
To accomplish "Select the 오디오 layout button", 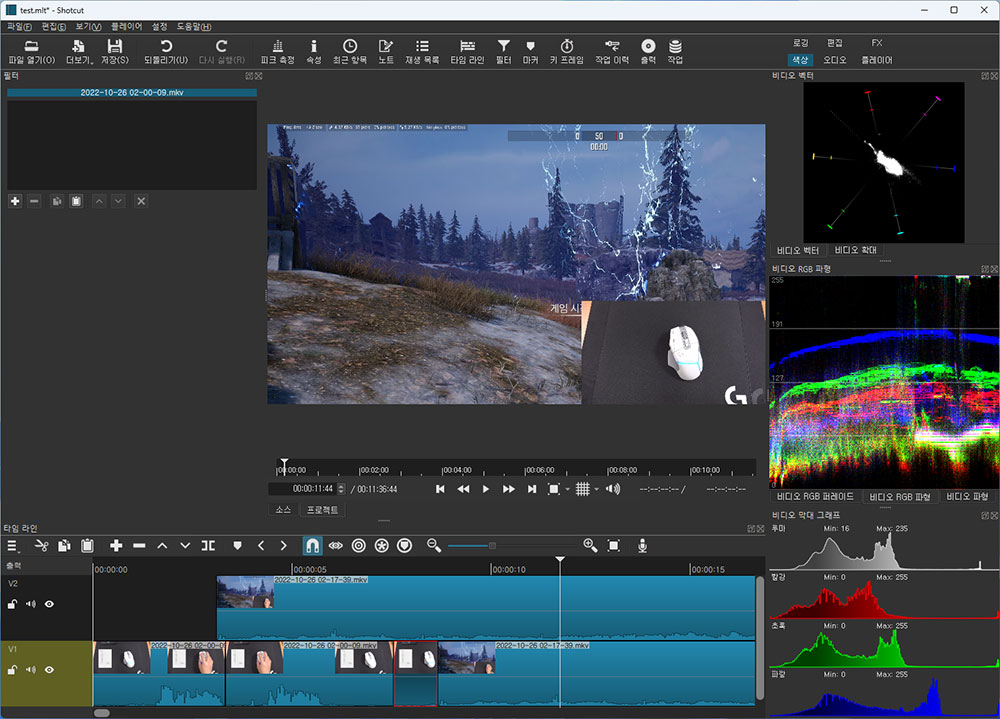I will point(834,60).
